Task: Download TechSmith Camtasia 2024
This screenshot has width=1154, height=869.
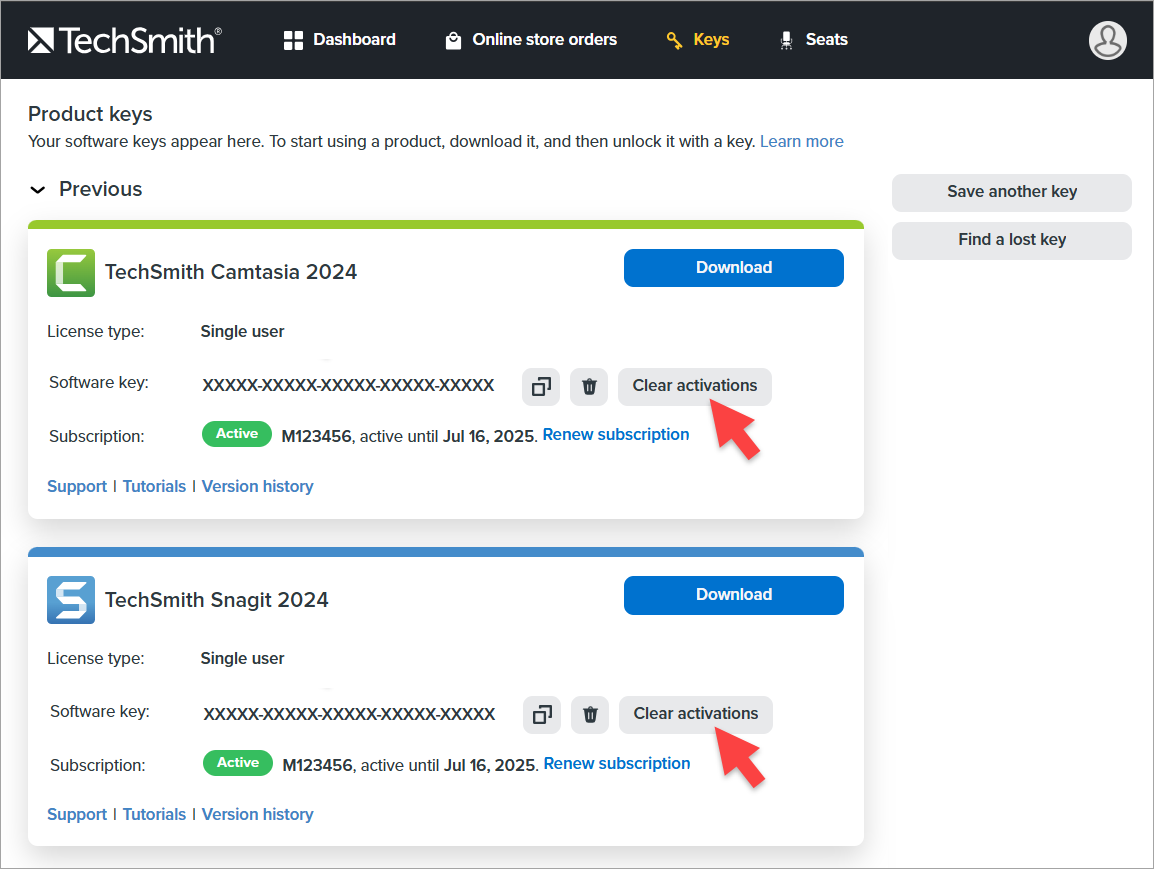Action: pyautogui.click(x=733, y=268)
